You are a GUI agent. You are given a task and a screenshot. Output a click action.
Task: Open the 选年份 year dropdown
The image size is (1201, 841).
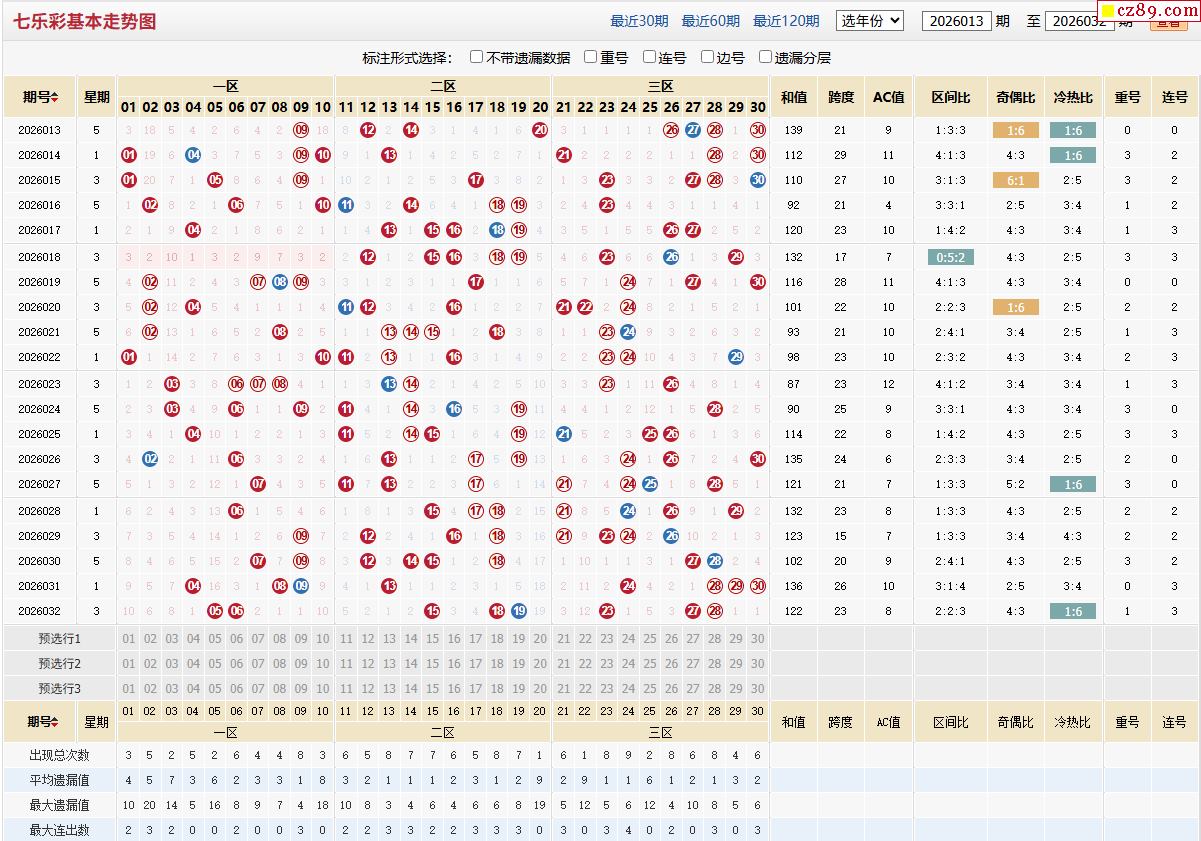pos(870,20)
